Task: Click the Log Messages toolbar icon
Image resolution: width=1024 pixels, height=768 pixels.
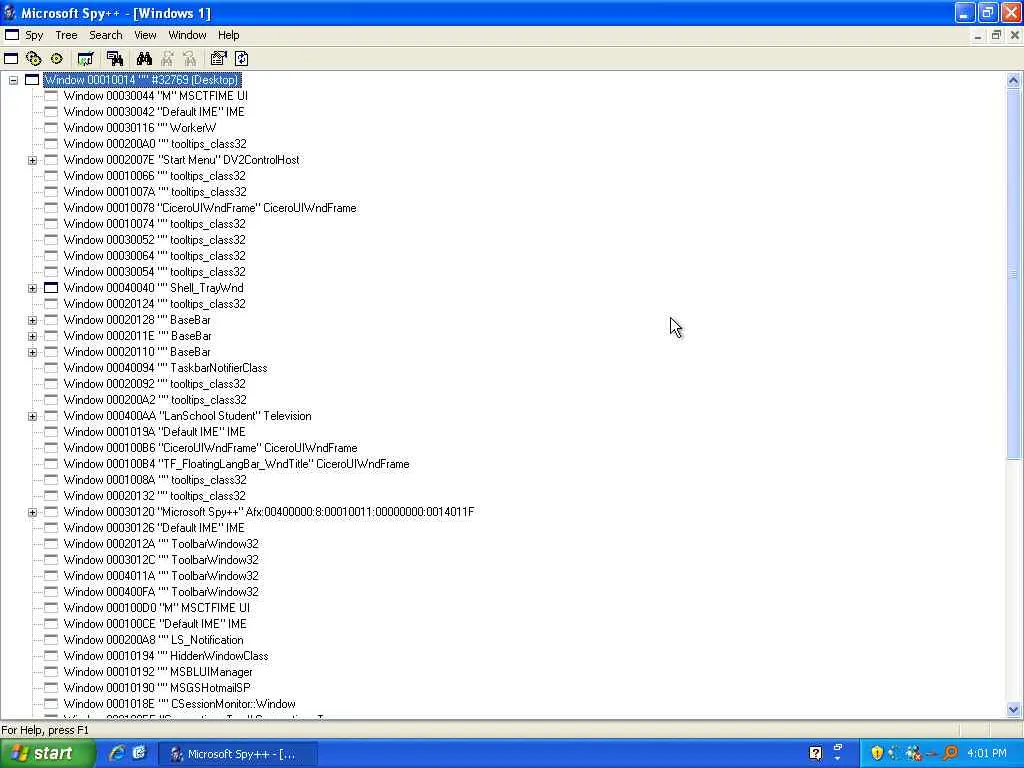Action: coord(86,59)
